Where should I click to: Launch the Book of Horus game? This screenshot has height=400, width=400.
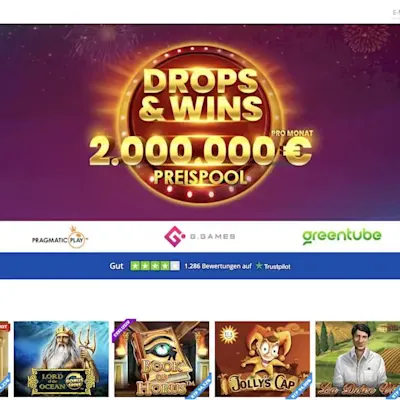[162, 359]
